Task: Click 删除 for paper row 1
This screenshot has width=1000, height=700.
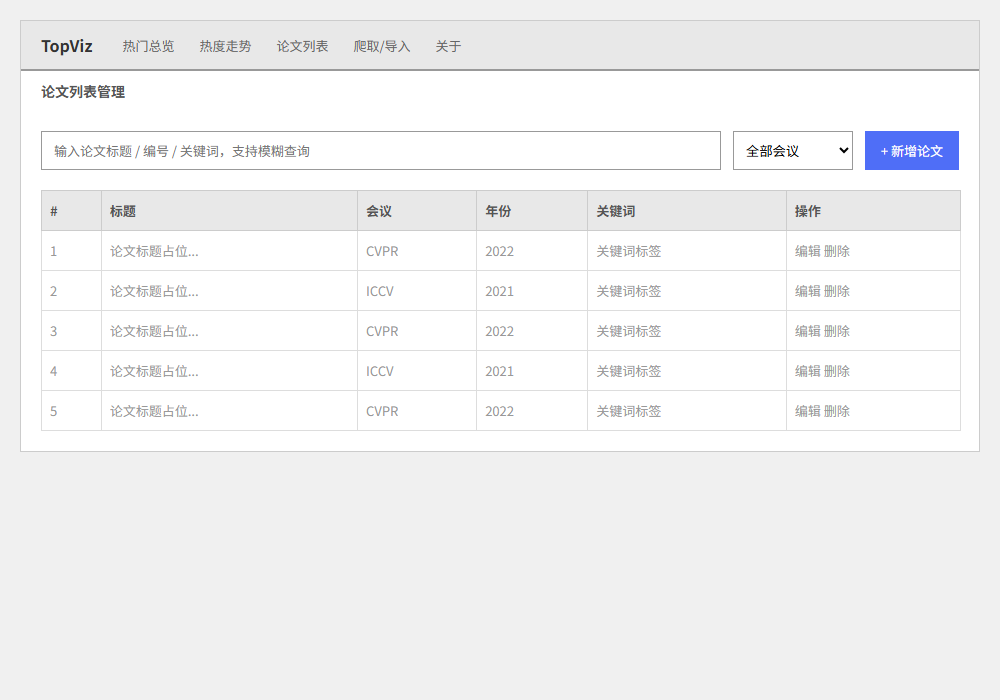Action: click(x=837, y=251)
